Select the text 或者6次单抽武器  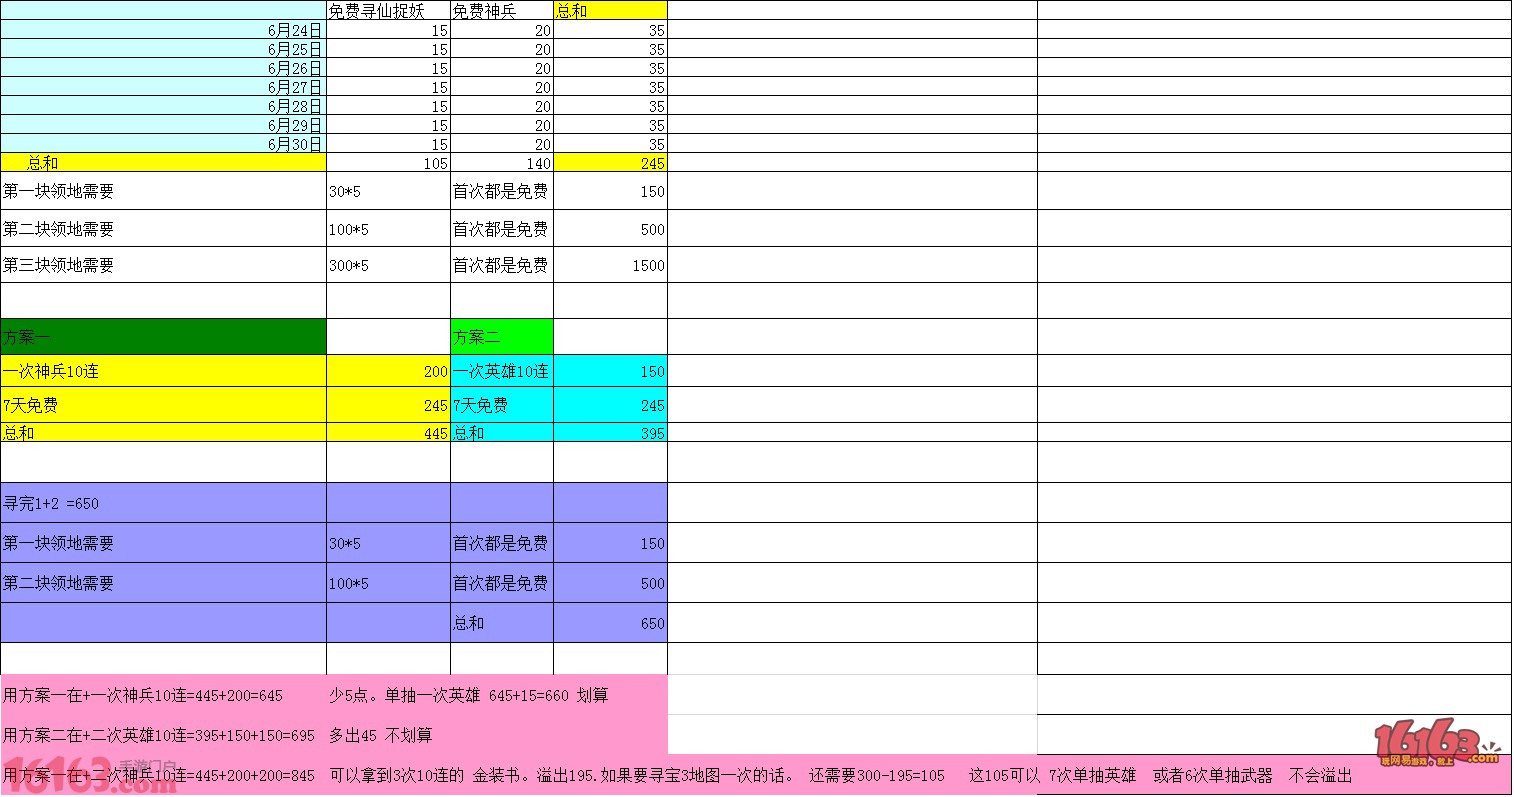pos(1213,775)
